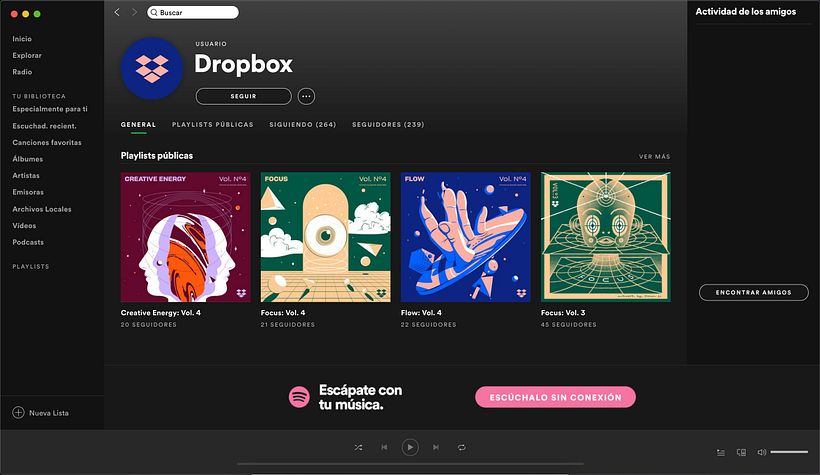820x475 pixels.
Task: Click '20 SEGUIDORES' under Creative Energy
Action: (x=149, y=325)
